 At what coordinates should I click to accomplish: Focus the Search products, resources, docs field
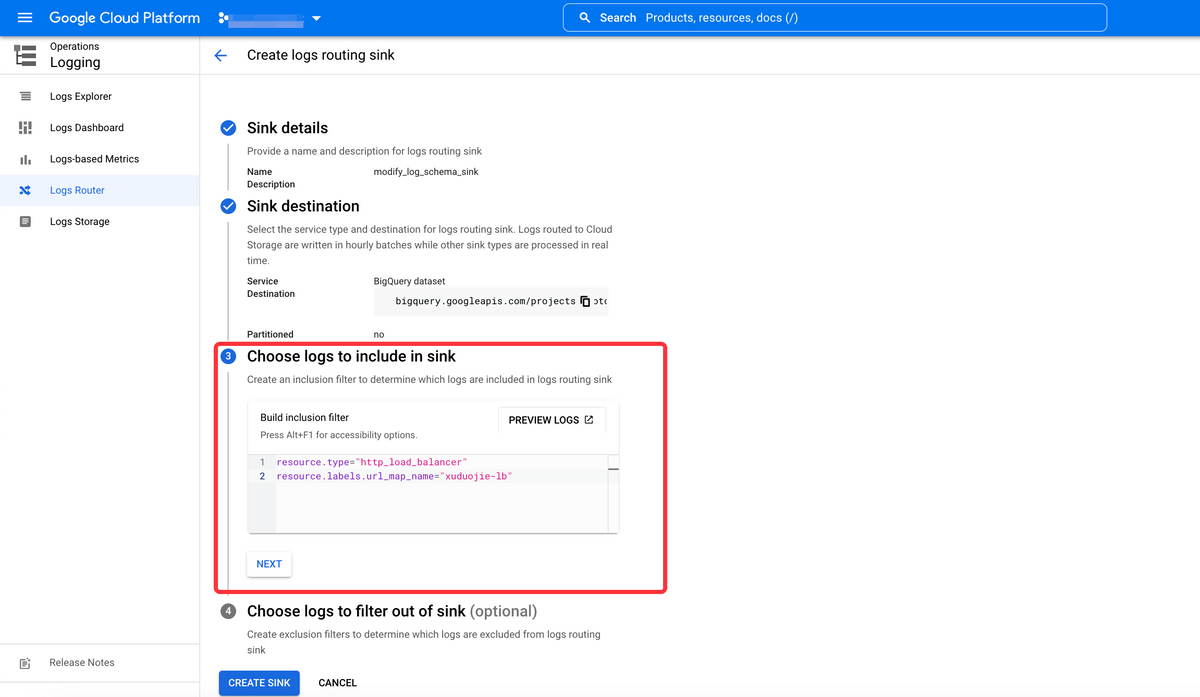[835, 18]
